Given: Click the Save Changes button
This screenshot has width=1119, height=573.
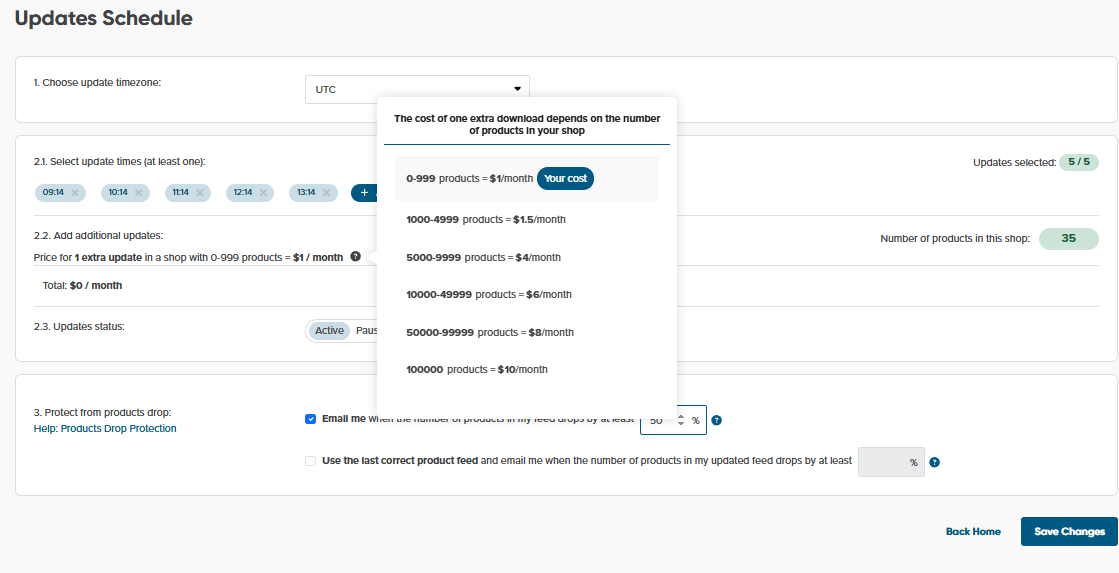Looking at the screenshot, I should (x=1068, y=532).
